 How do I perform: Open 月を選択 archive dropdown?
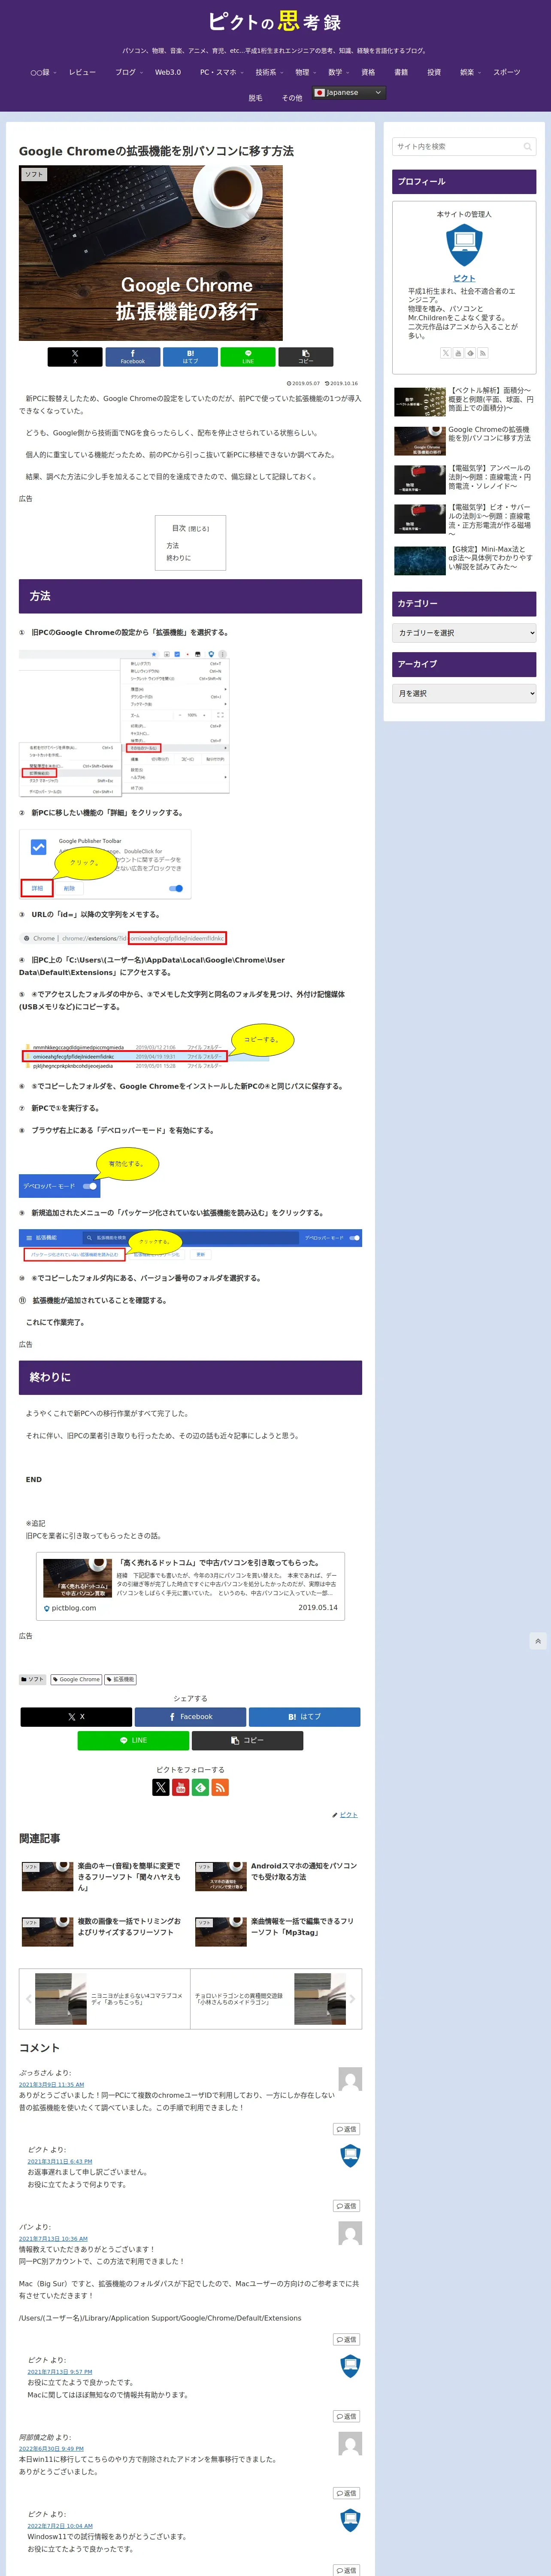tap(464, 693)
